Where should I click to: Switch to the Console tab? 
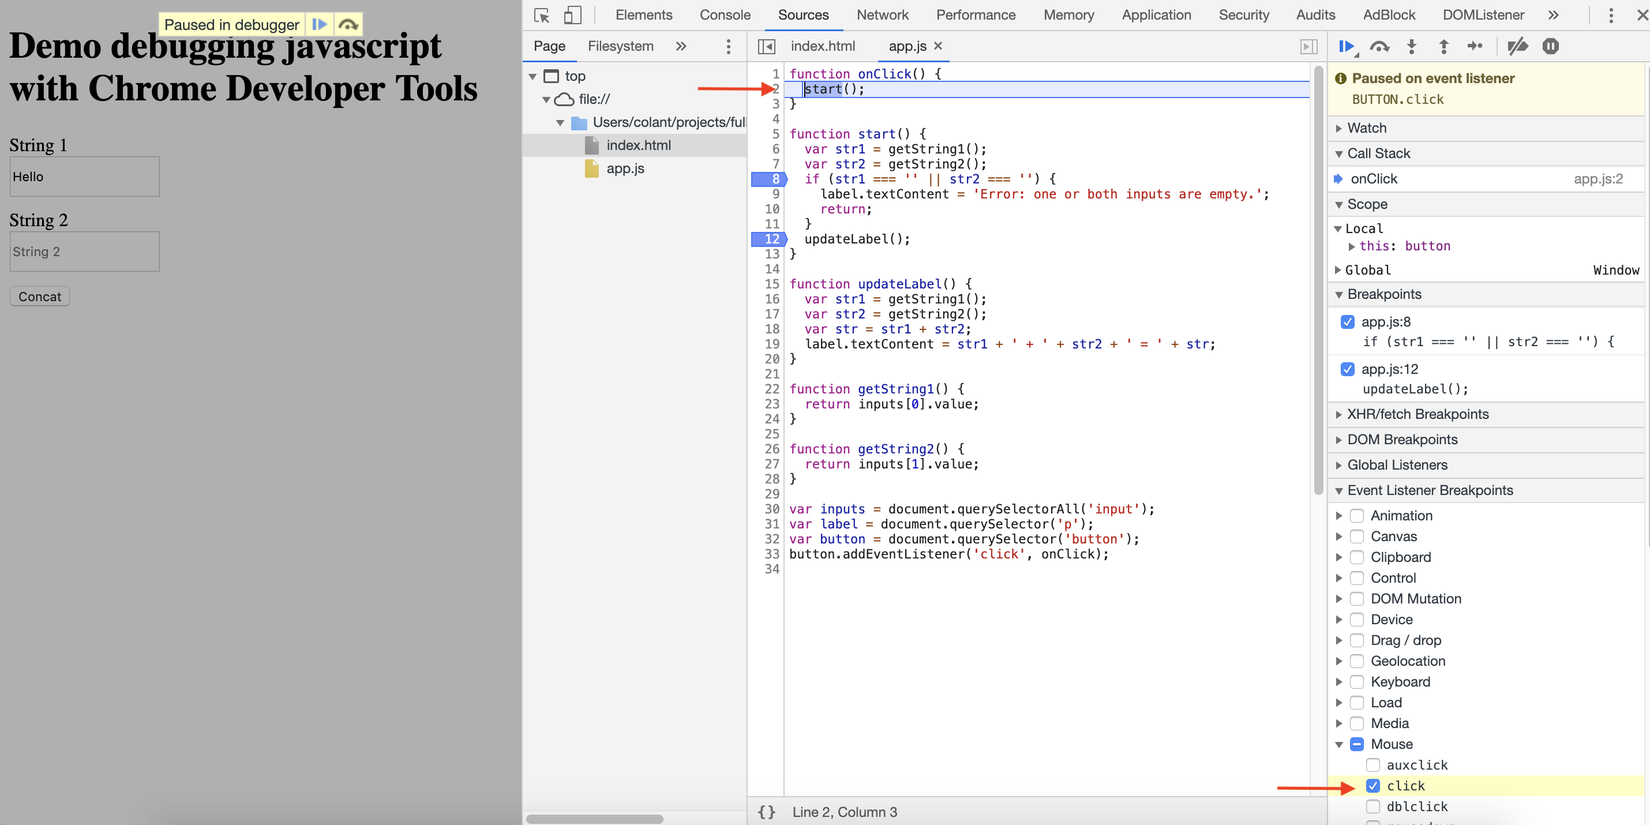[725, 15]
